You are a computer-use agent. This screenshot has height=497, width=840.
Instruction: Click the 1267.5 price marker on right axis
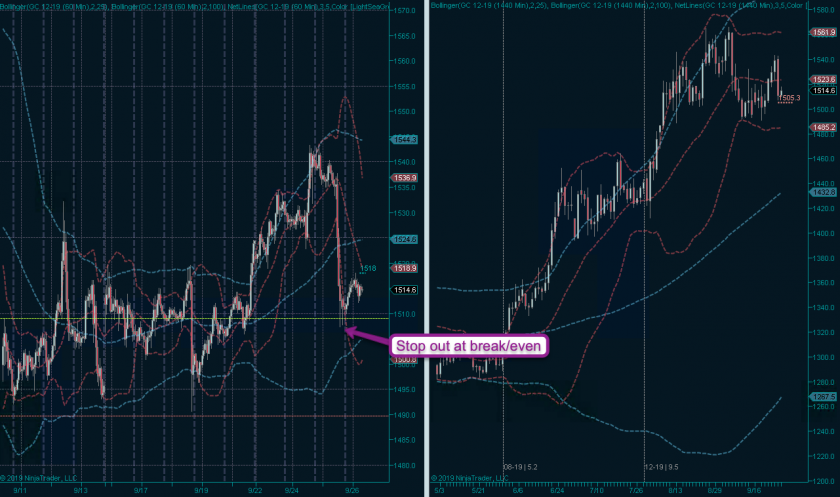[823, 397]
